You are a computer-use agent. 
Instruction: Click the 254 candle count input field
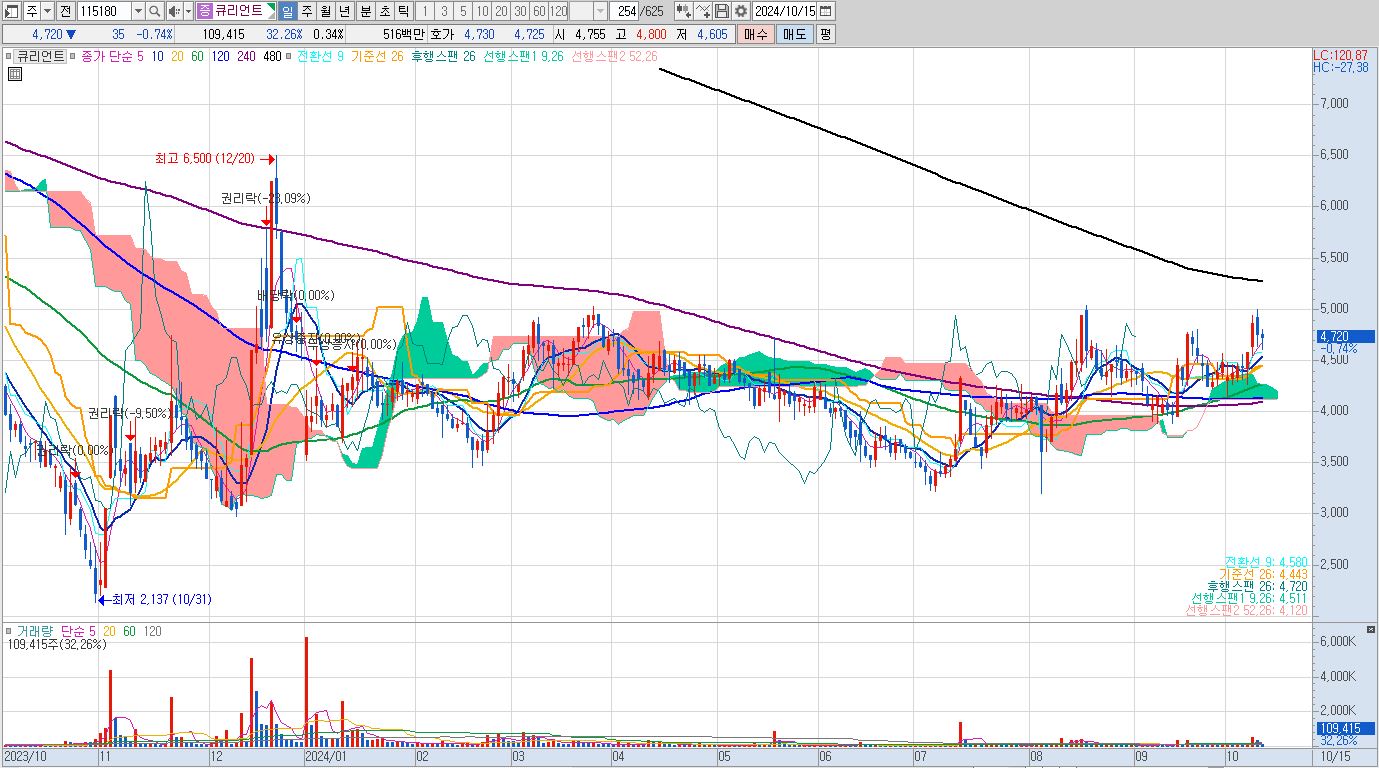click(624, 11)
